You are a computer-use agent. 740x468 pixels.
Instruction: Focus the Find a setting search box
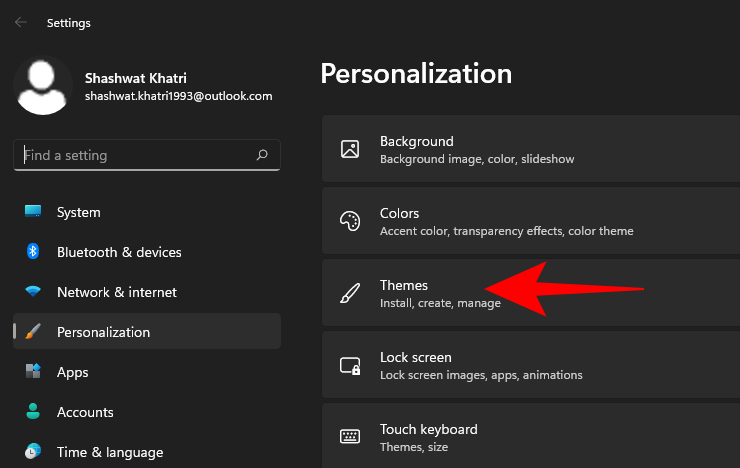(x=135, y=156)
